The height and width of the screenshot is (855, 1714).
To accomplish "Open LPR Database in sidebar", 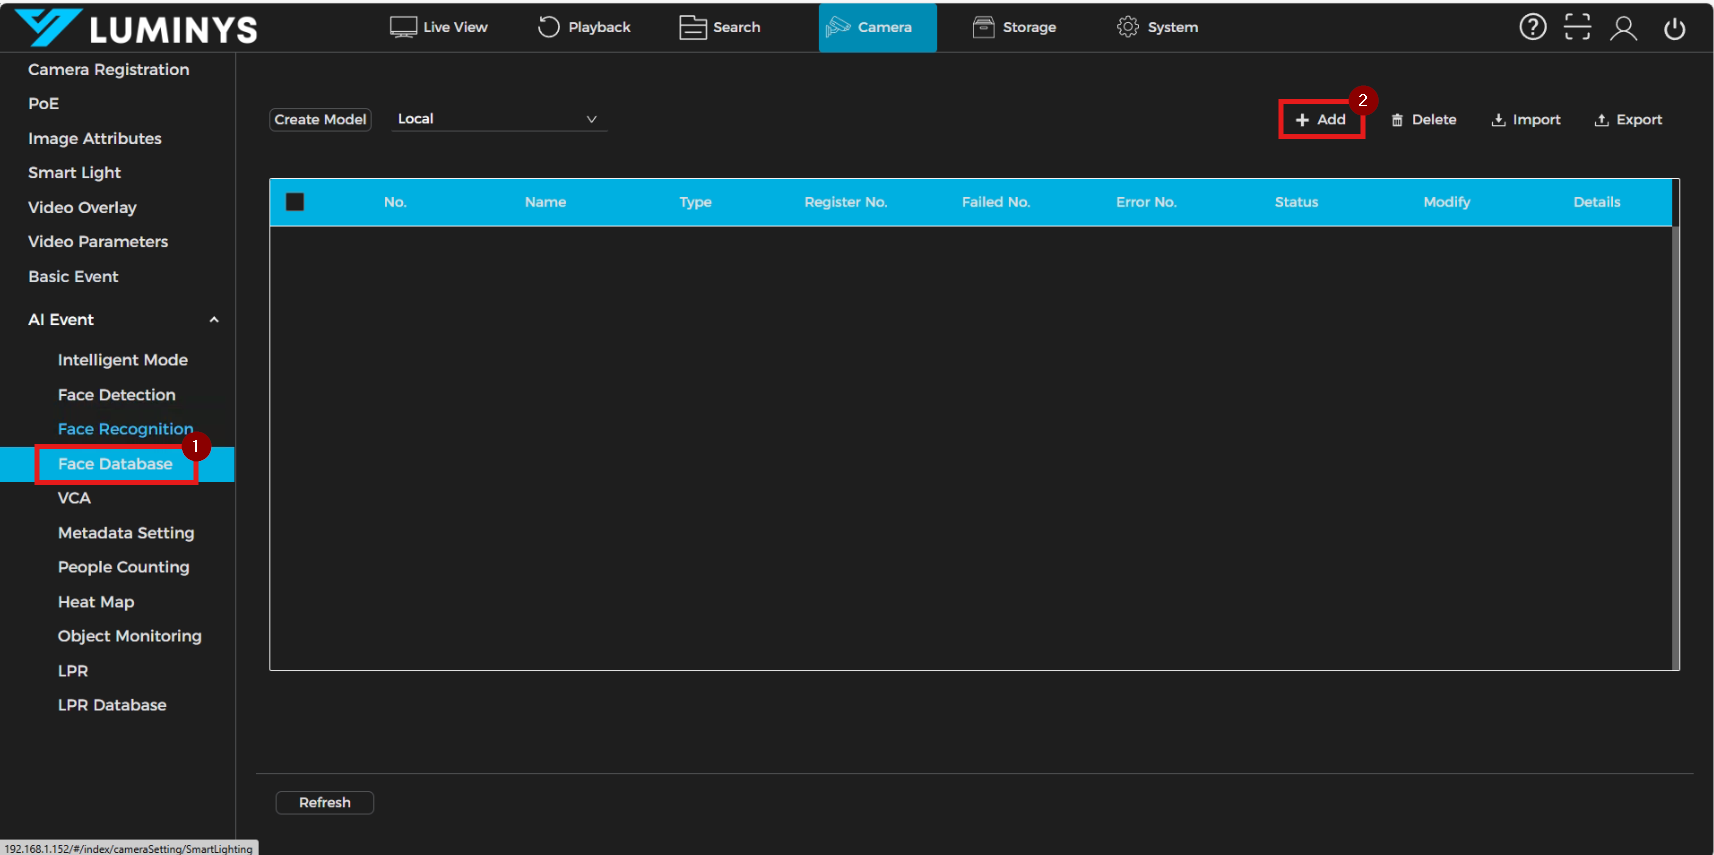I will tap(112, 705).
